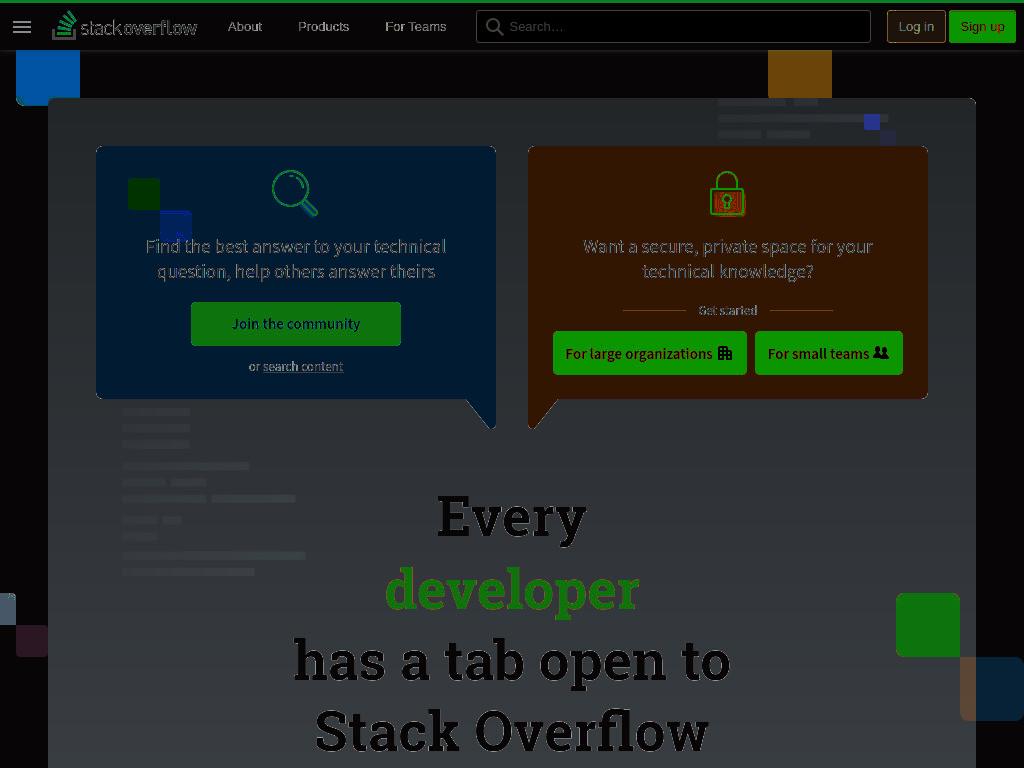1024x768 pixels.
Task: Follow the search content link
Action: pyautogui.click(x=303, y=366)
